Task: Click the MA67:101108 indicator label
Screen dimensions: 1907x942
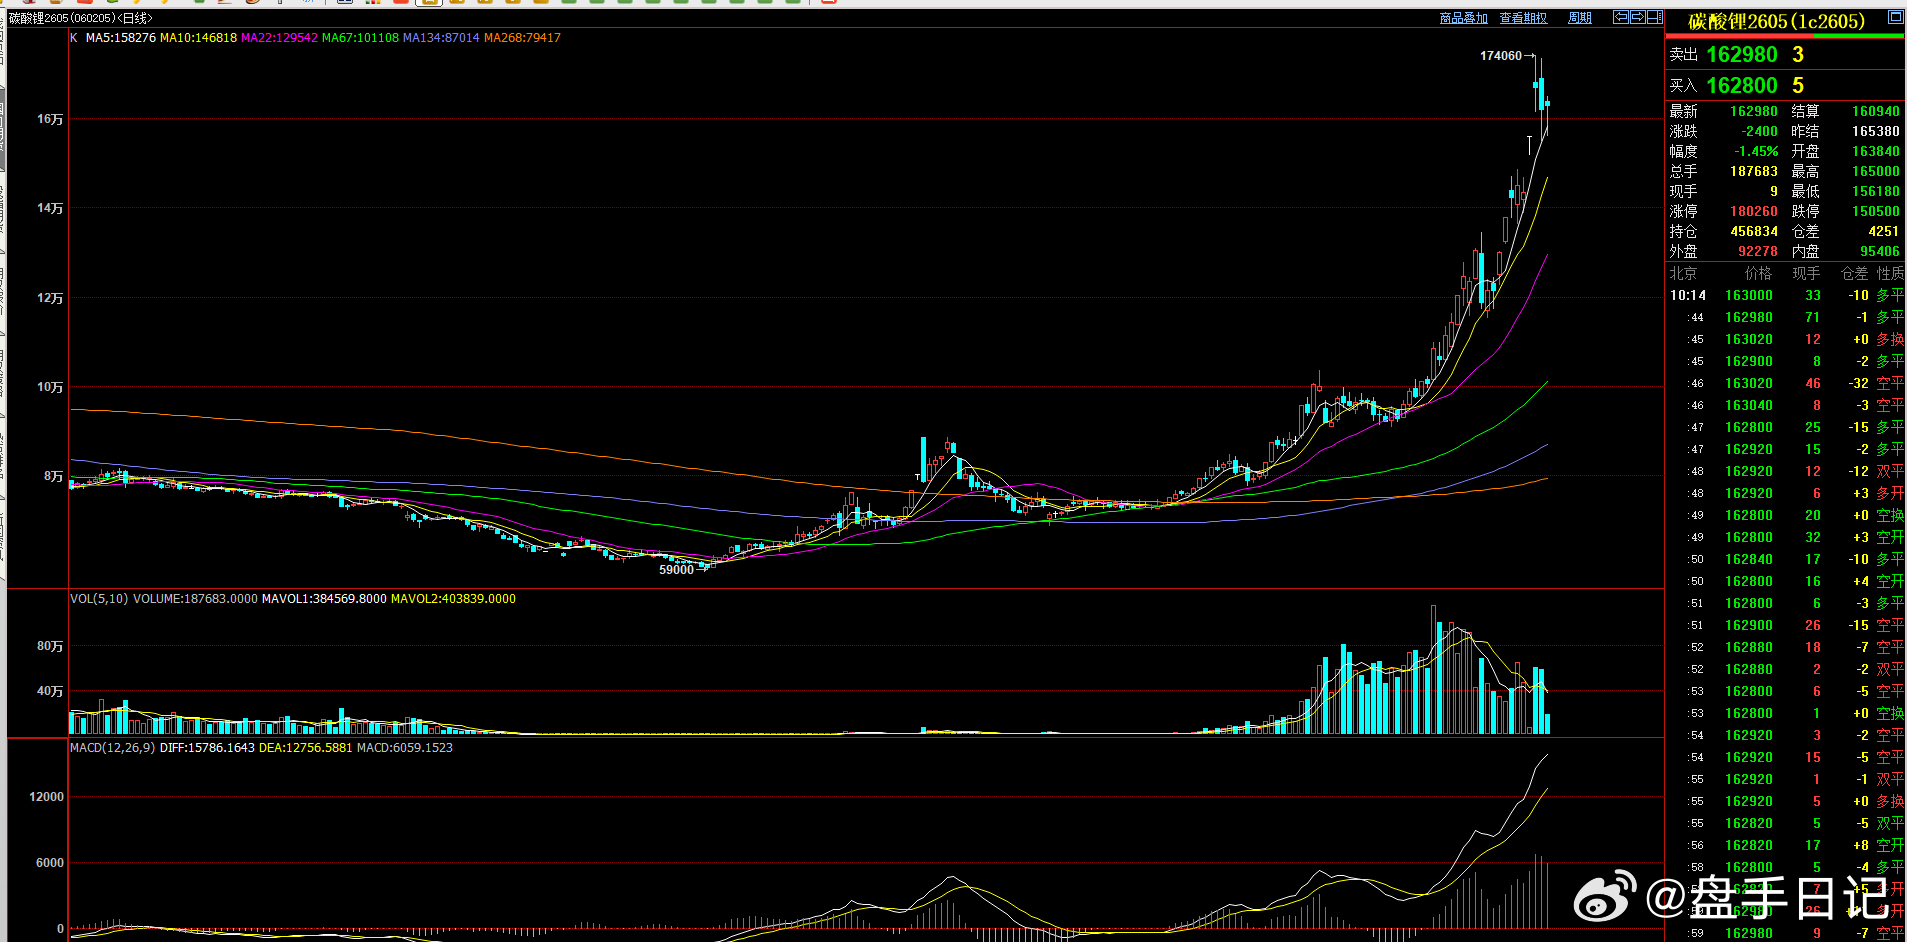Action: click(360, 38)
